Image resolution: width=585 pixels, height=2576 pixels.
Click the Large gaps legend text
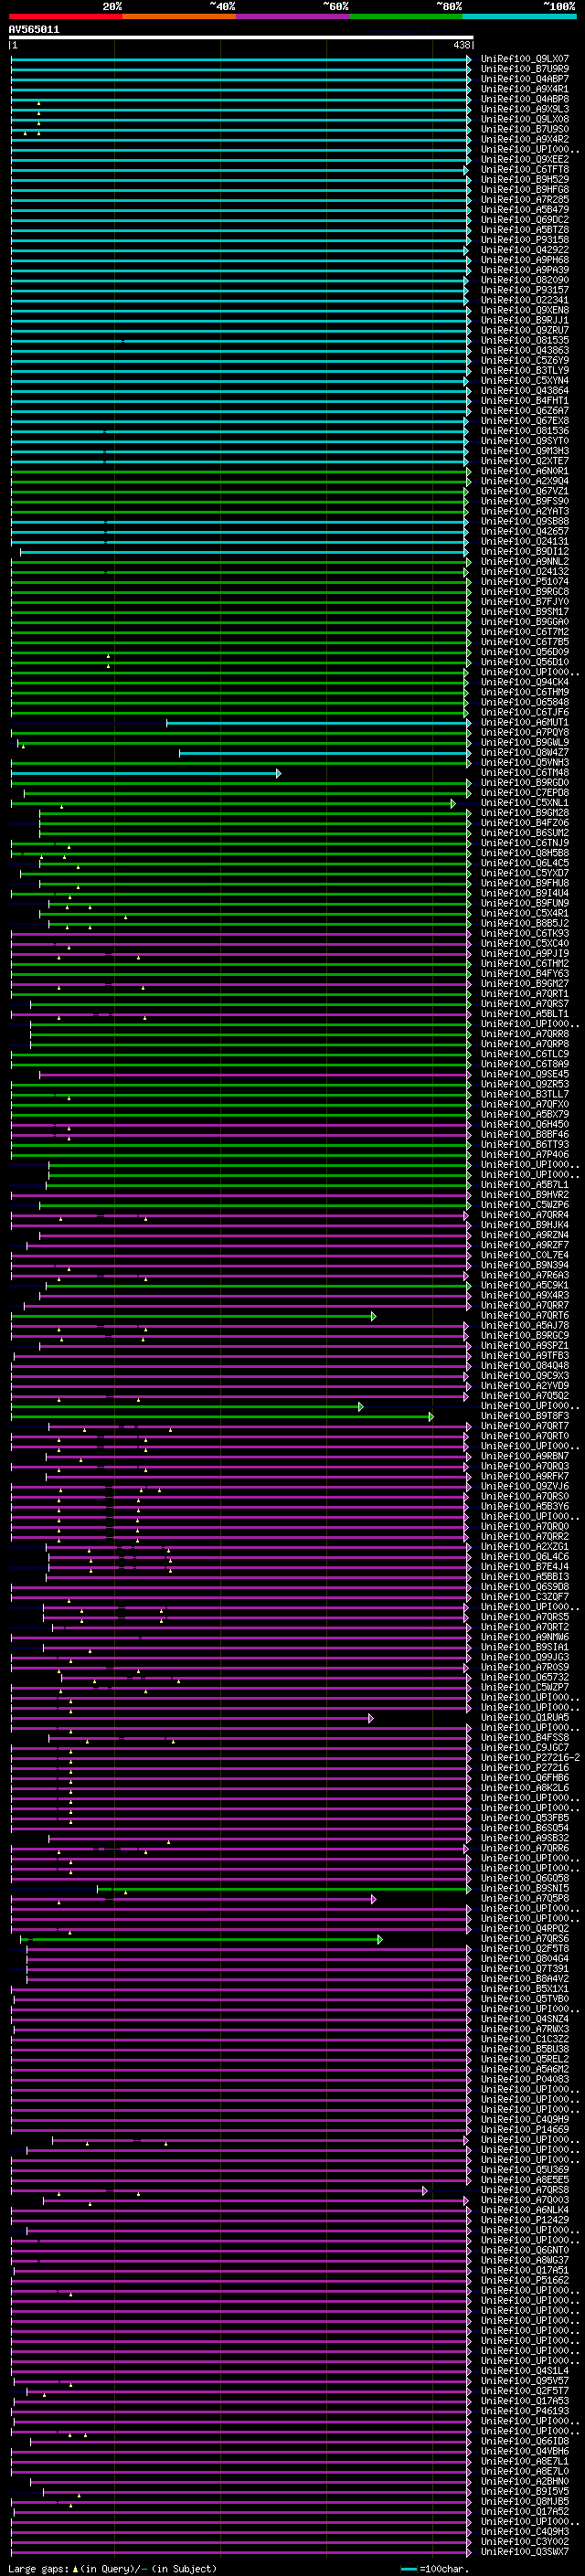click(x=112, y=2569)
